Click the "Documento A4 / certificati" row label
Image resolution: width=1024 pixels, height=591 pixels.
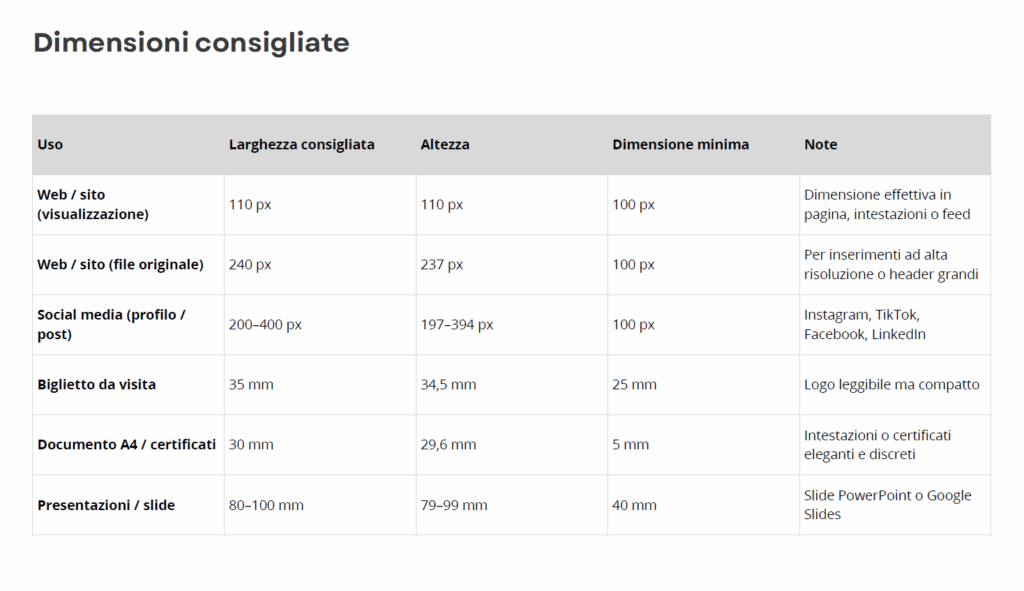click(126, 445)
